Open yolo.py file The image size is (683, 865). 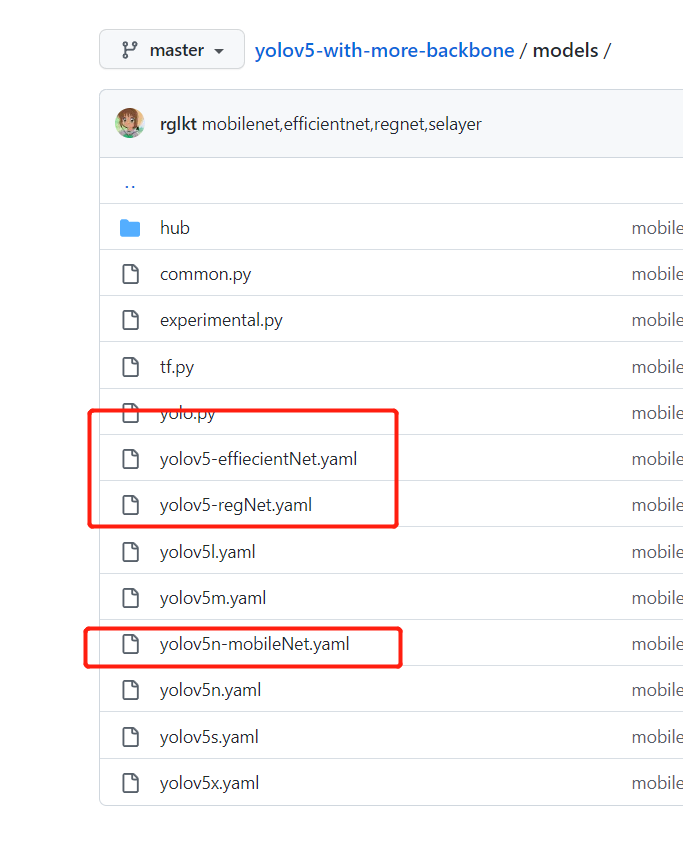187,413
